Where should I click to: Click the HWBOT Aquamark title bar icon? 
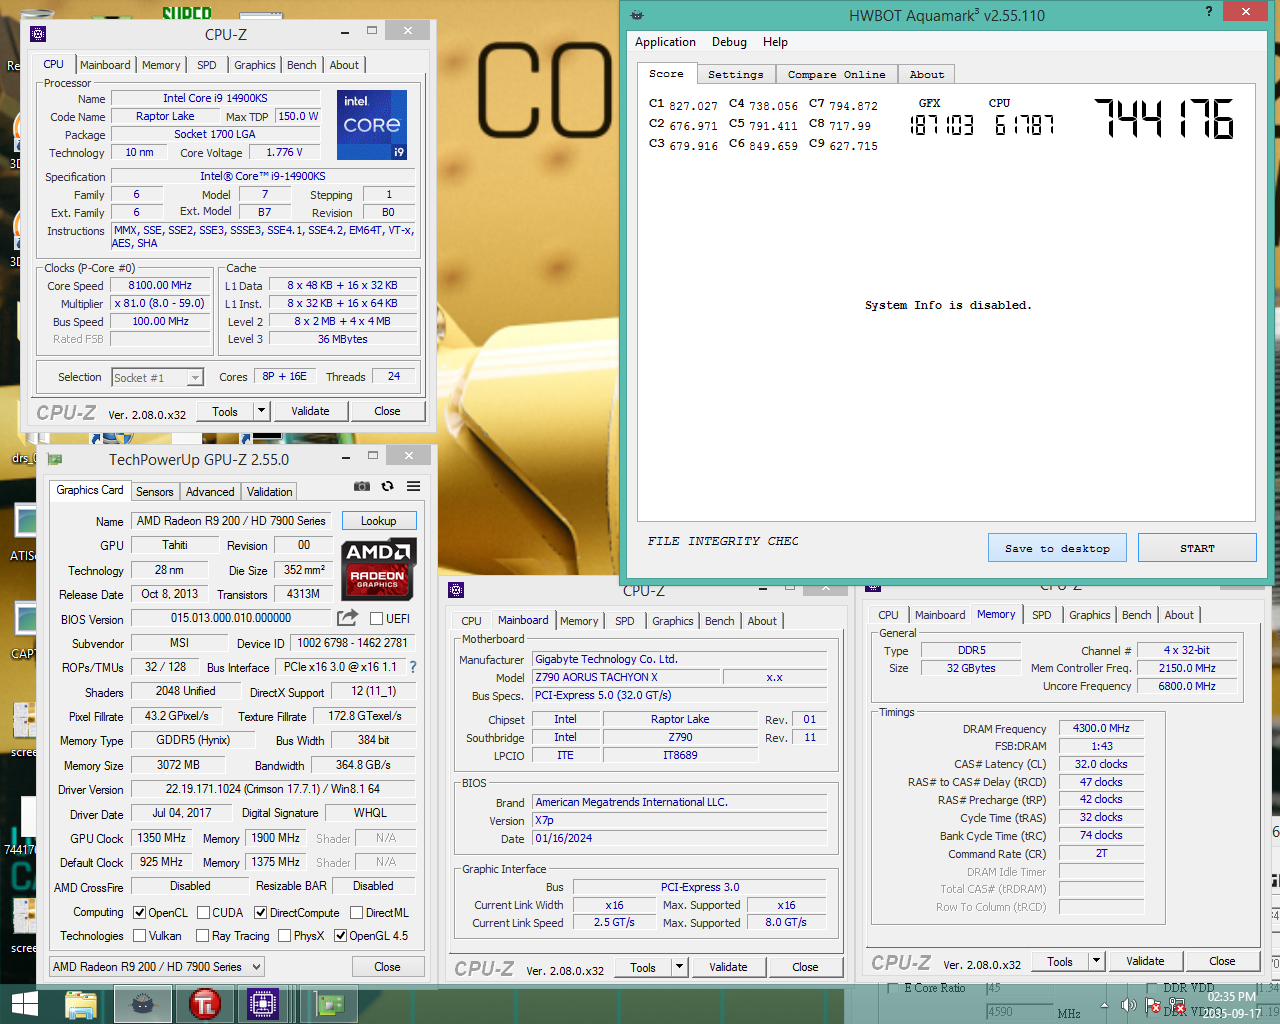(638, 15)
